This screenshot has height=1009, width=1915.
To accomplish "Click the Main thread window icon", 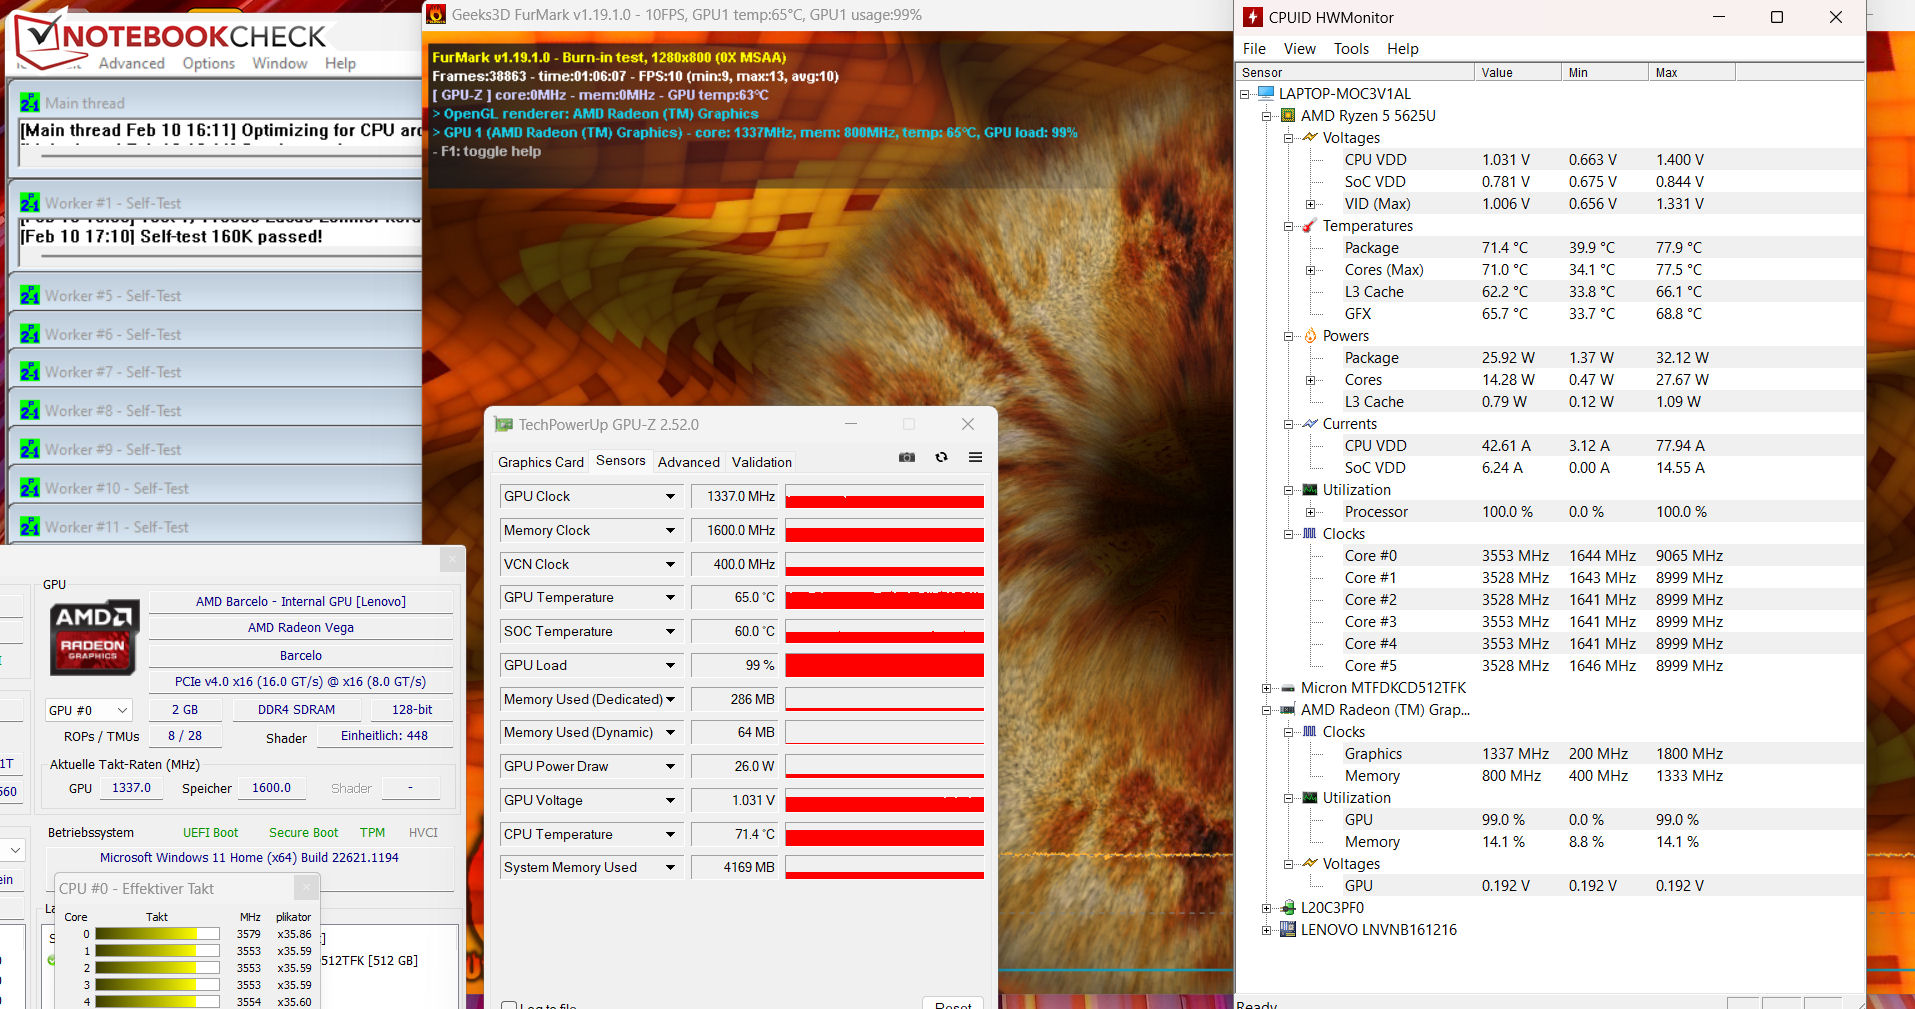I will 30,103.
